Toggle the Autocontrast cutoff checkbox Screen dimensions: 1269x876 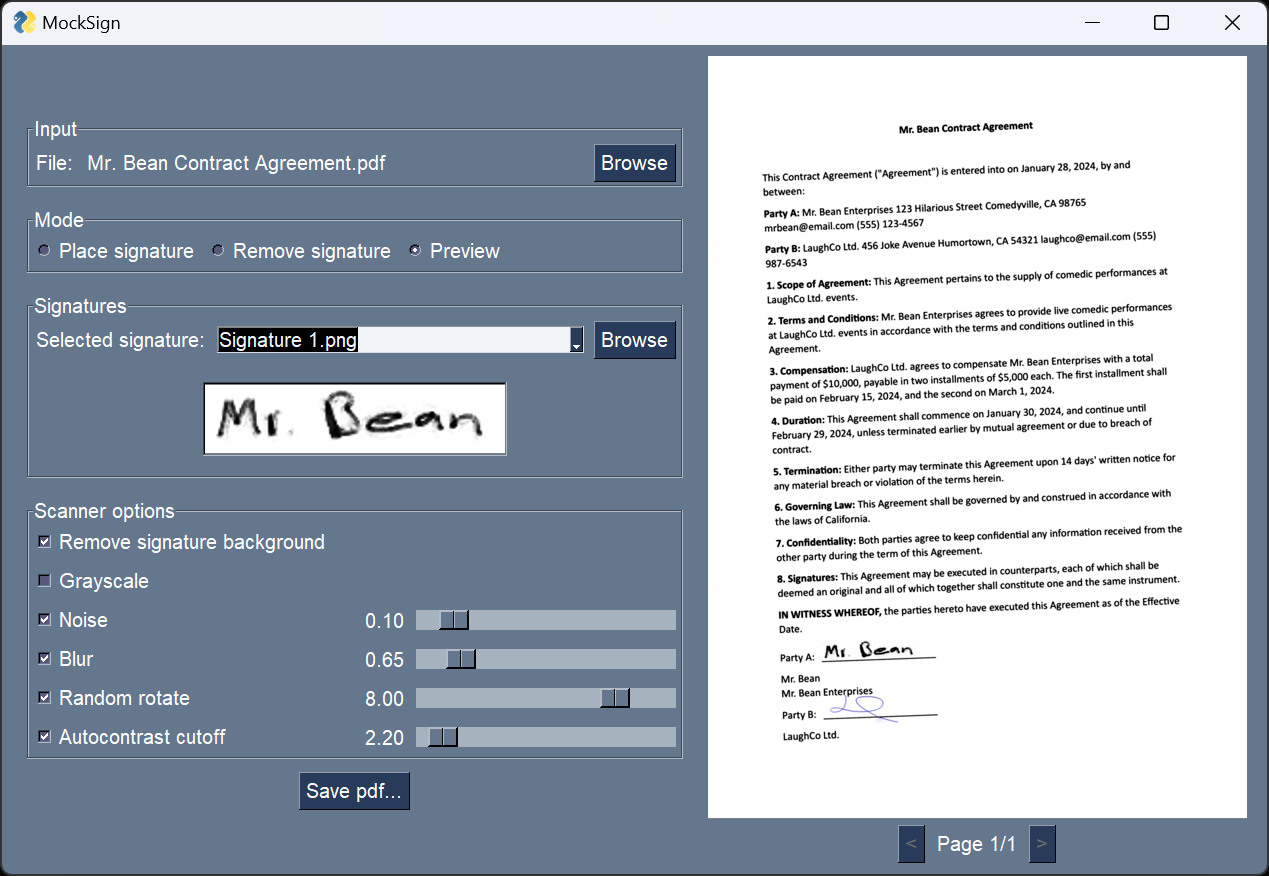(x=44, y=737)
